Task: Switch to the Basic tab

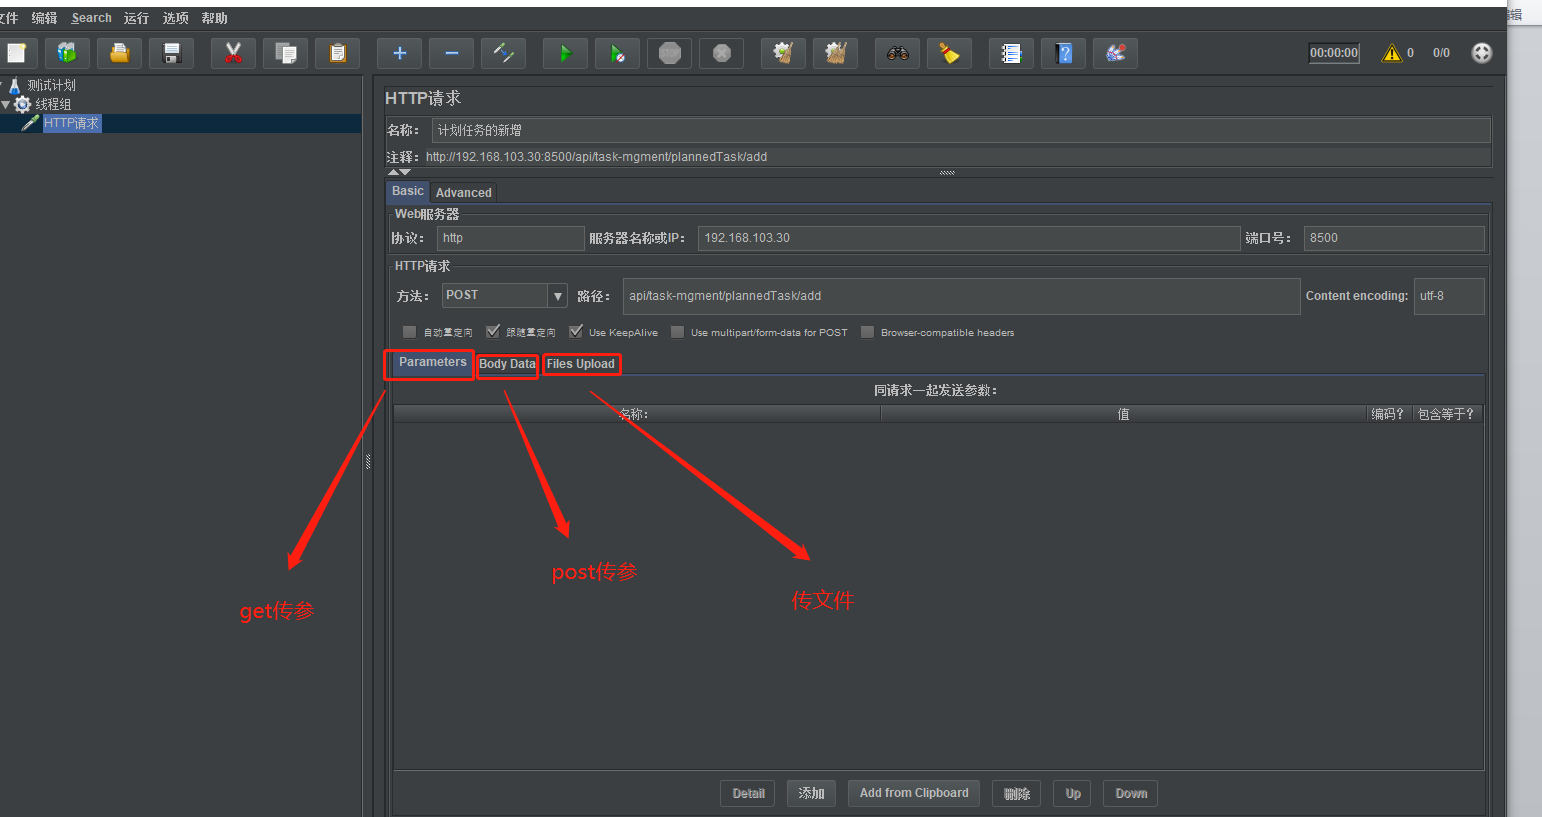Action: pyautogui.click(x=407, y=191)
